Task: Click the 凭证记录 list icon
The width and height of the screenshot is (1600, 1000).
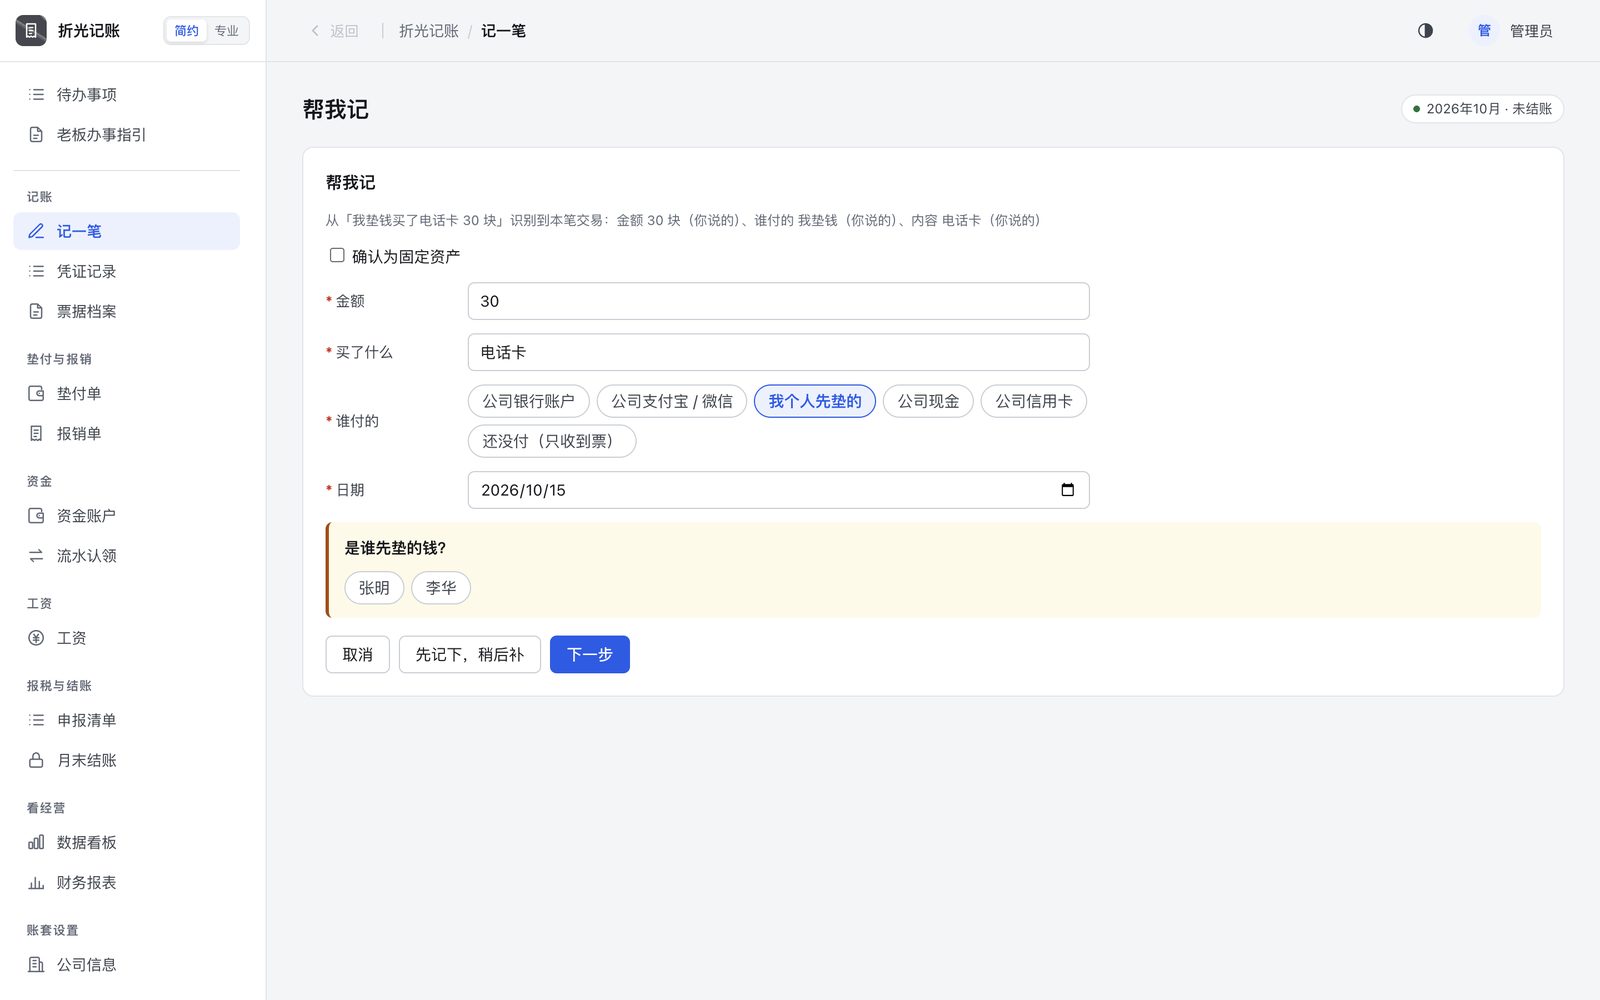Action: pyautogui.click(x=36, y=271)
